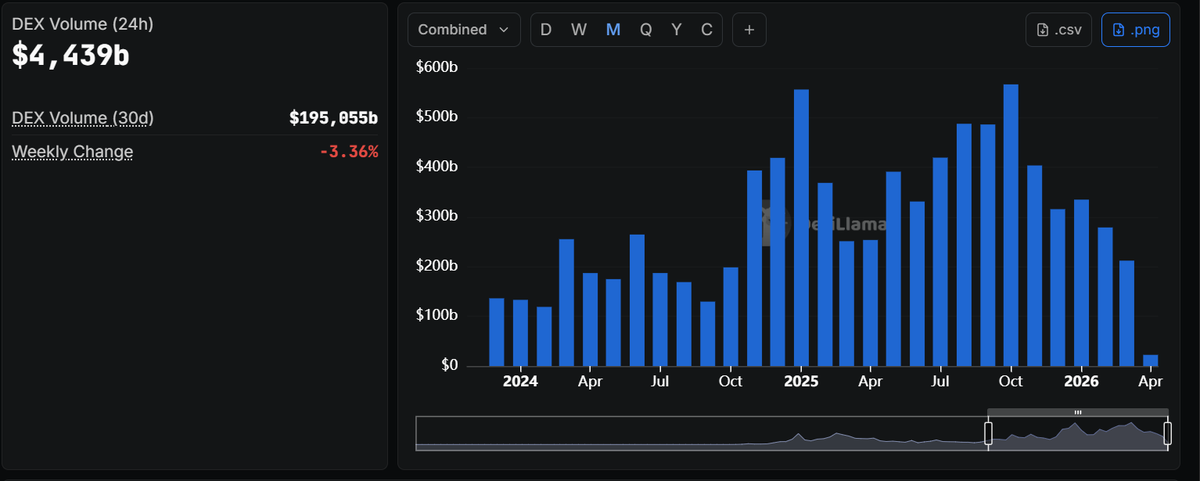The width and height of the screenshot is (1200, 481).
Task: Select the W weekly interval
Action: click(x=579, y=30)
